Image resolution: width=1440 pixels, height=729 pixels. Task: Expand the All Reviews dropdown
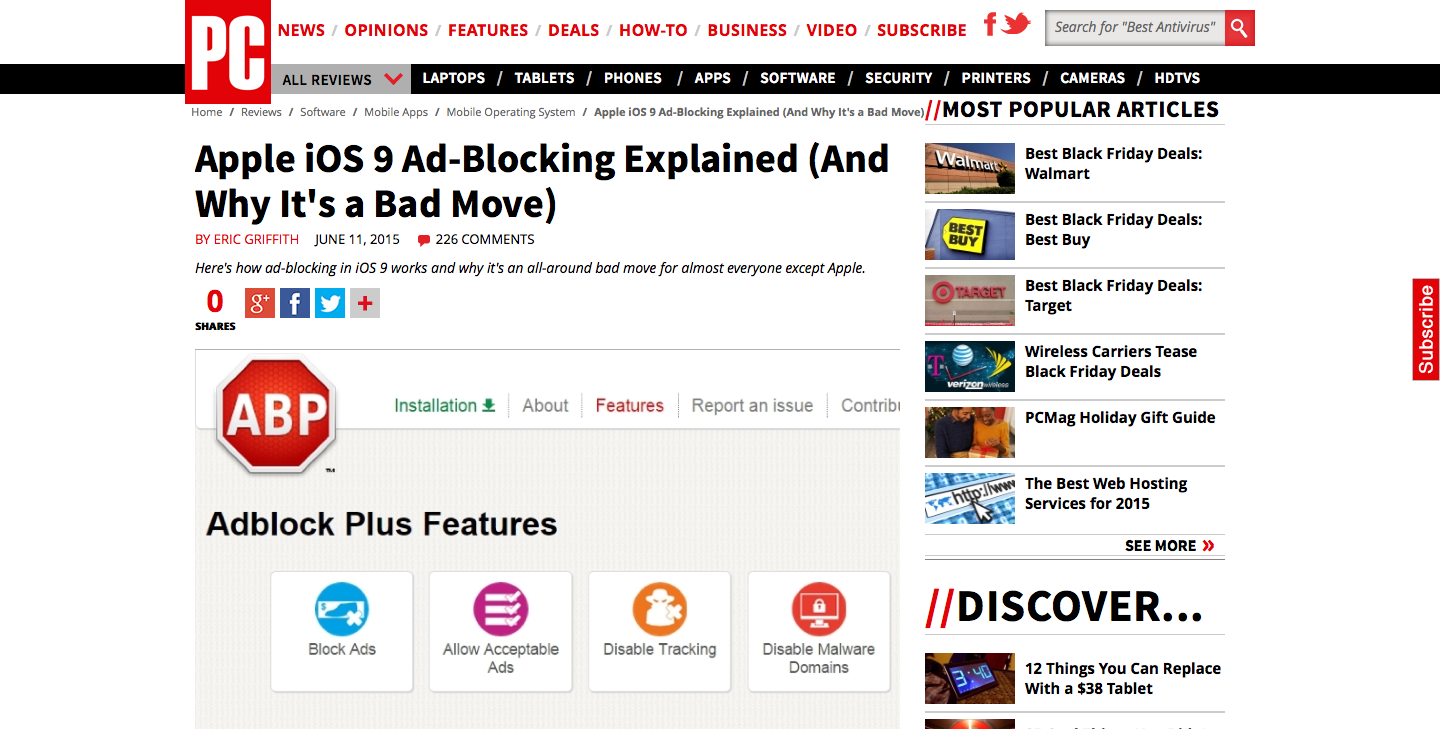point(341,79)
